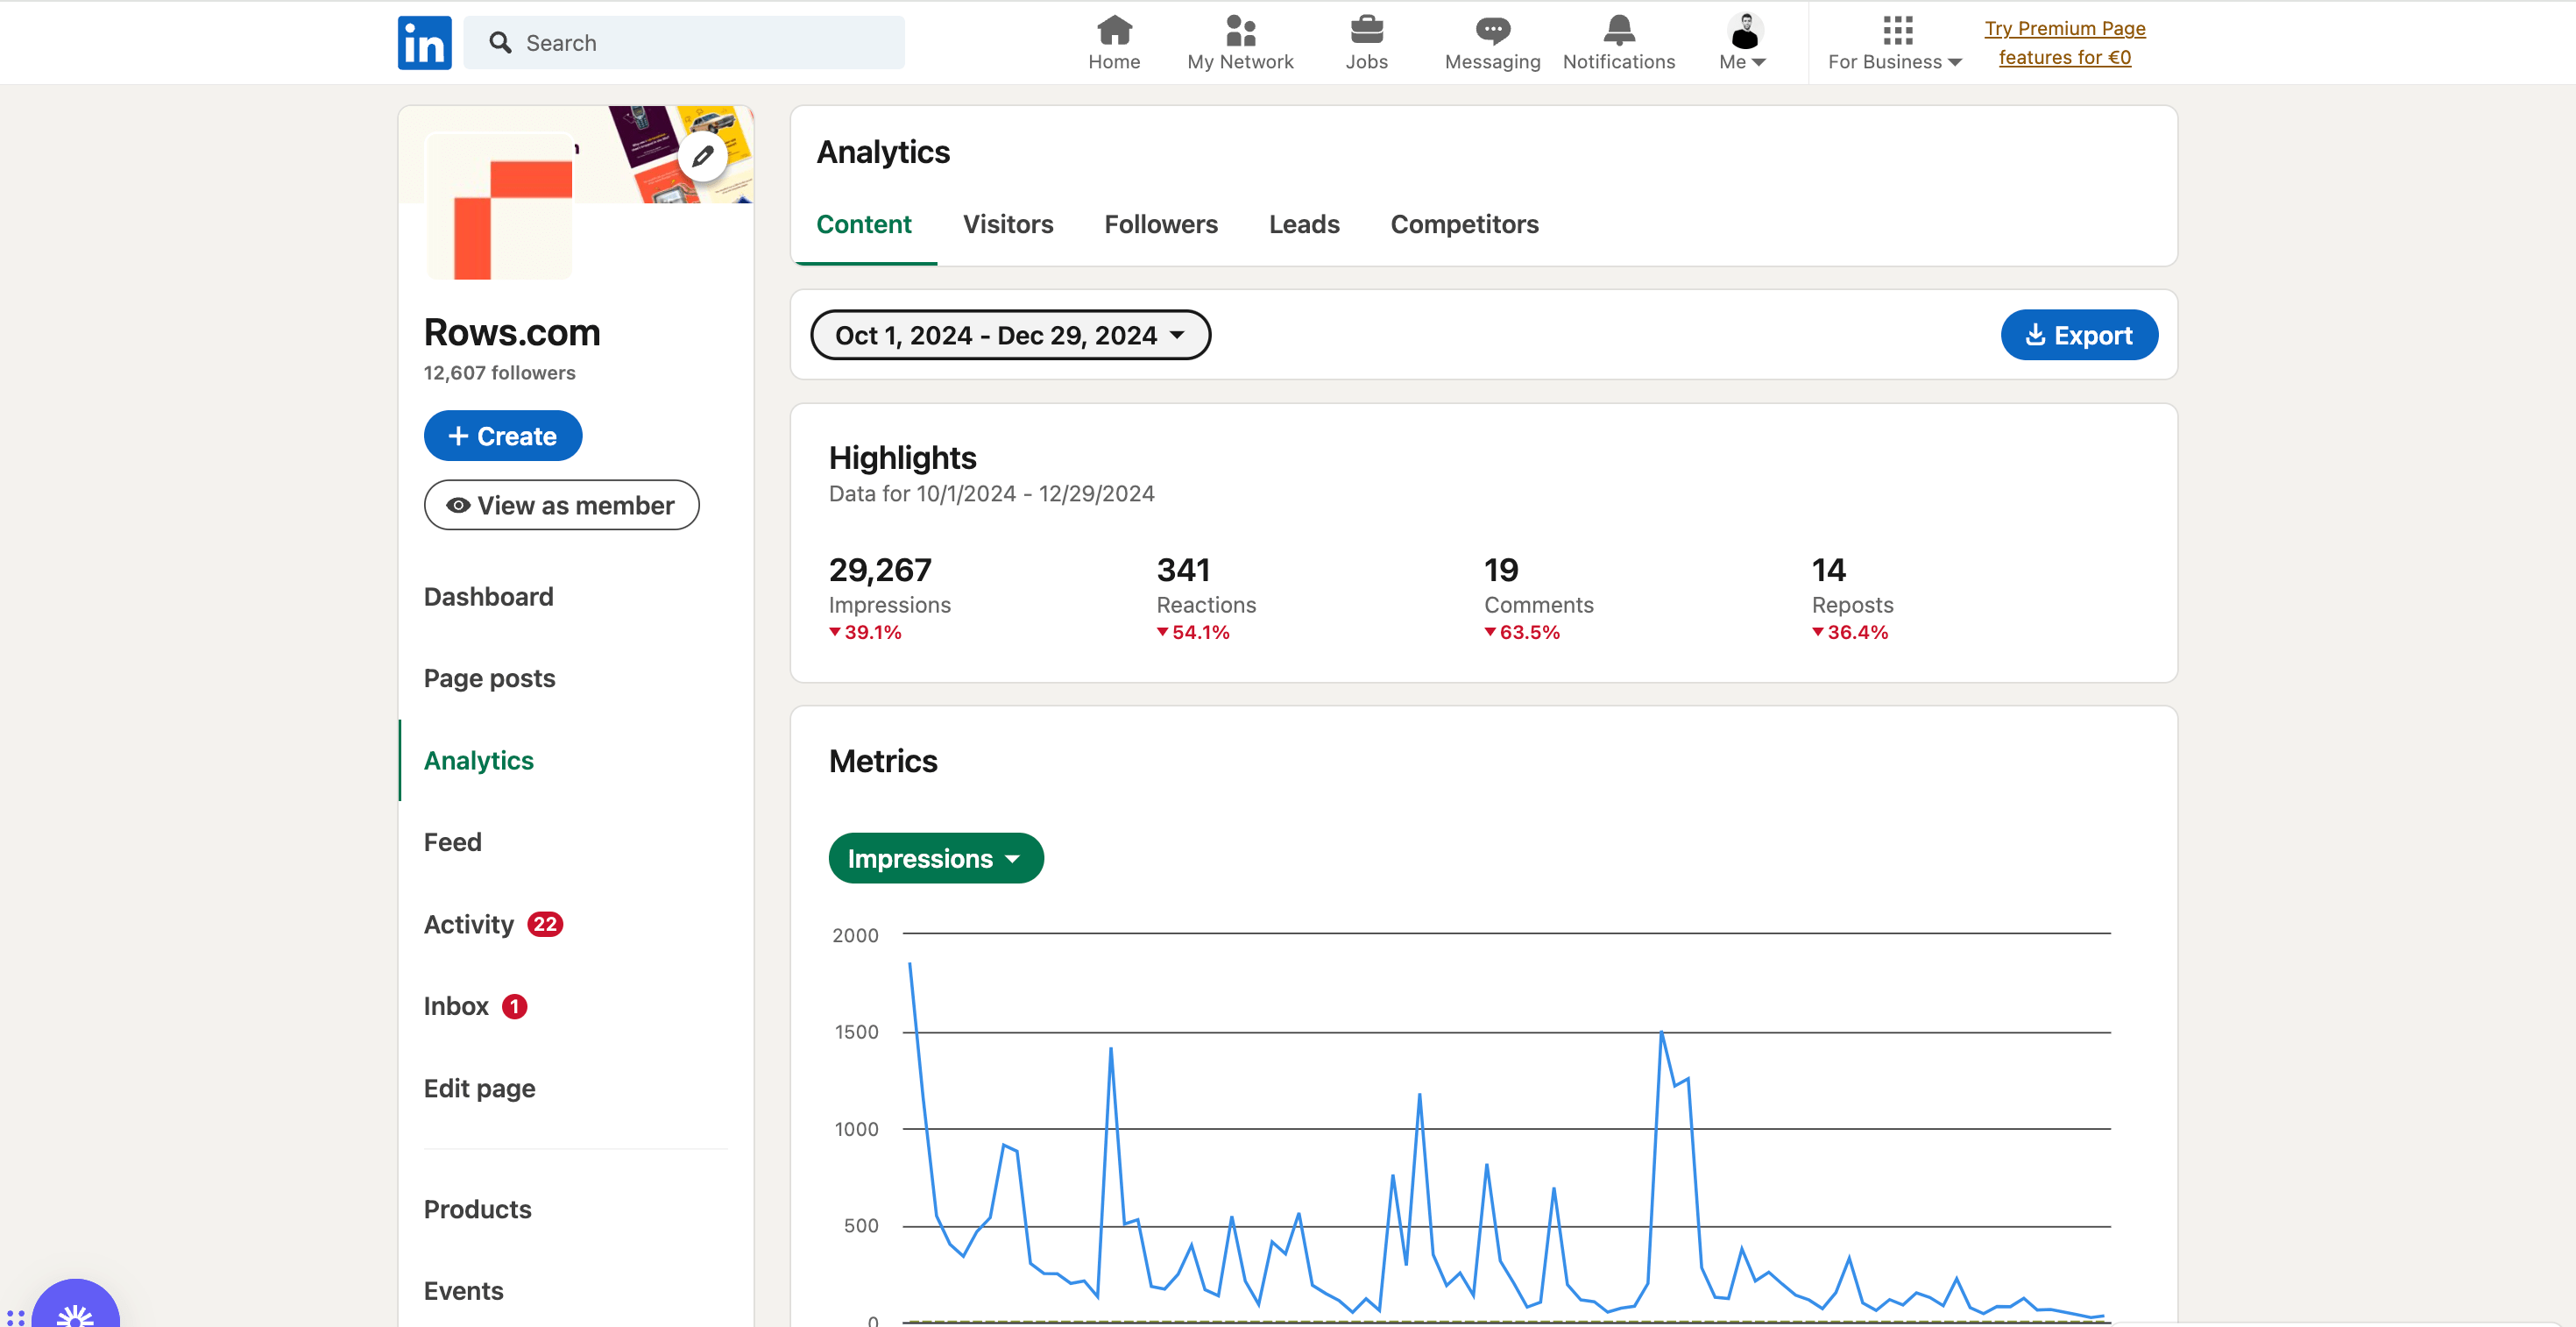2576x1327 pixels.
Task: Click the Notifications bell icon
Action: [1618, 40]
